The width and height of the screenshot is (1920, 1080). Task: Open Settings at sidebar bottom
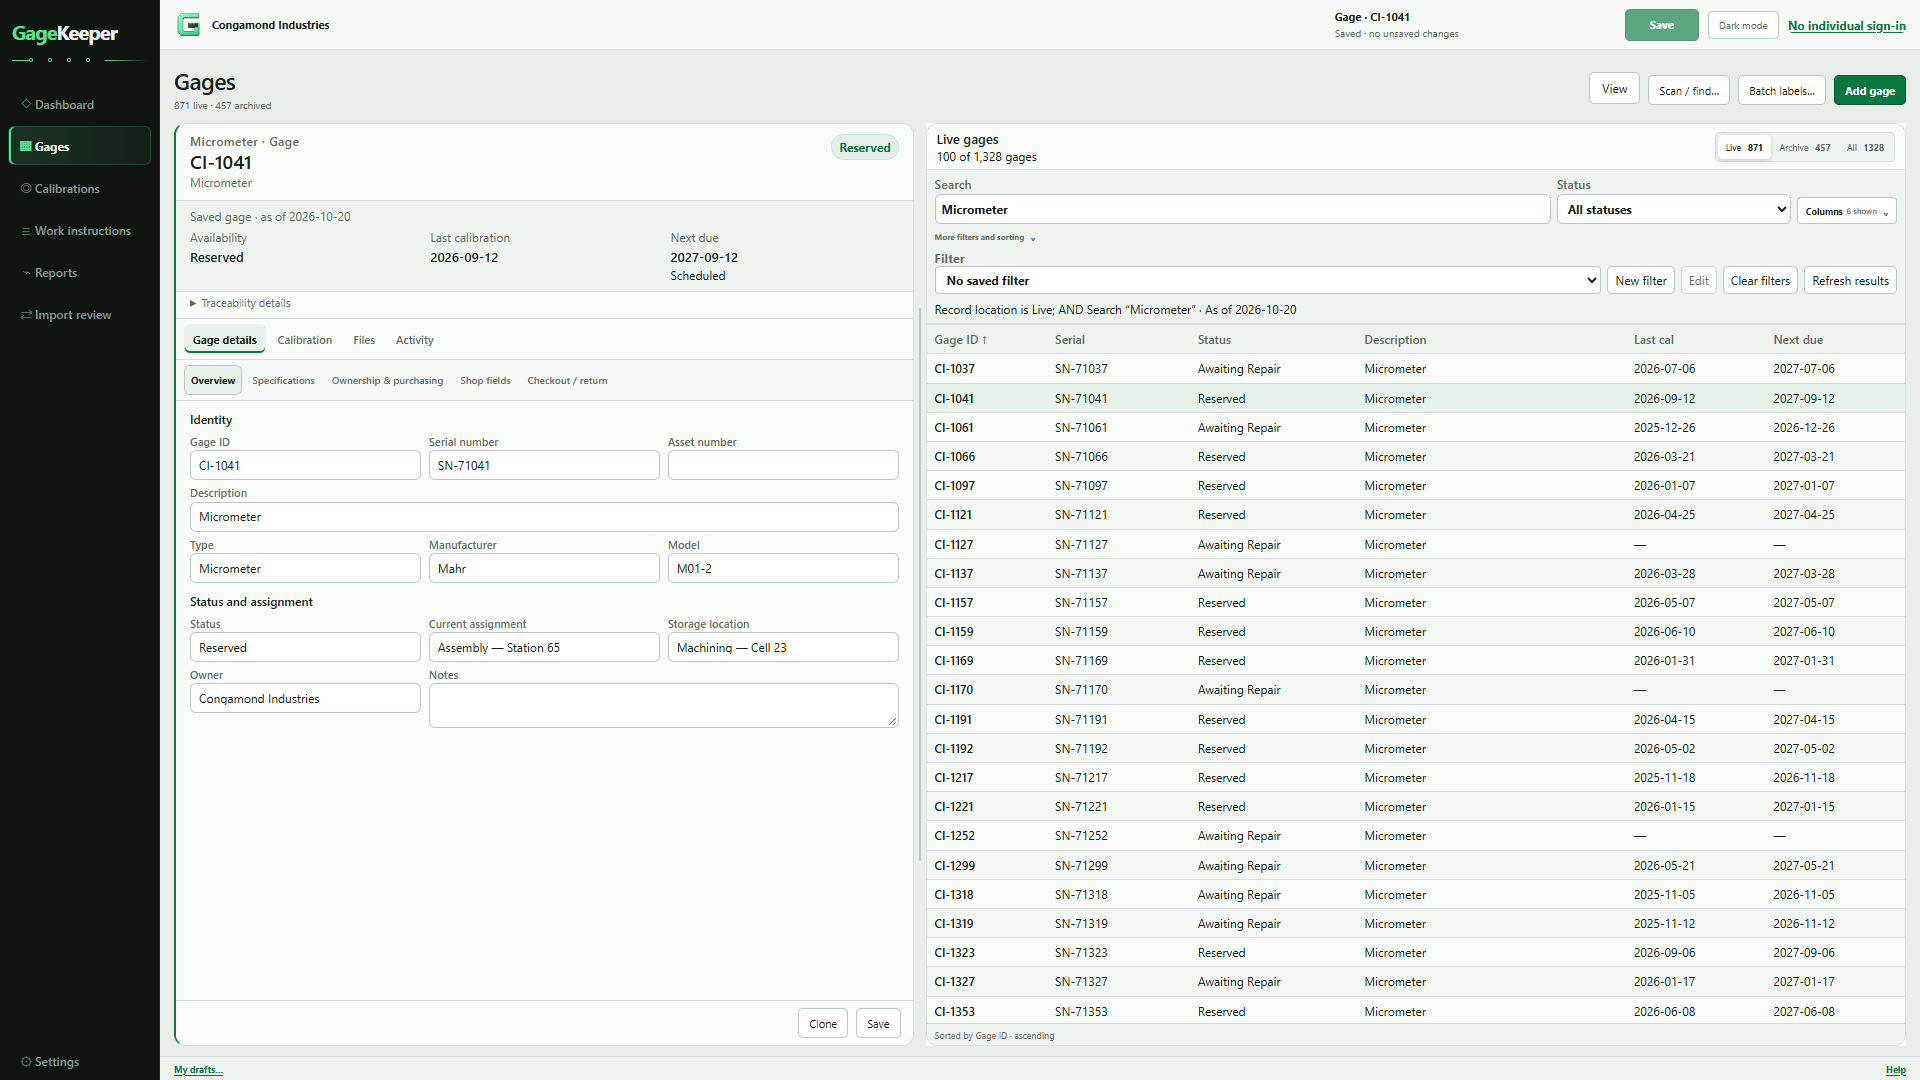tap(80, 1062)
